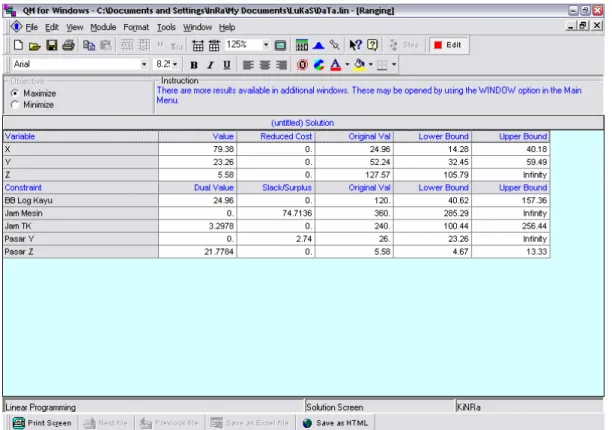Open the Arial font name dropdown
This screenshot has height=430, width=612.
[x=144, y=64]
